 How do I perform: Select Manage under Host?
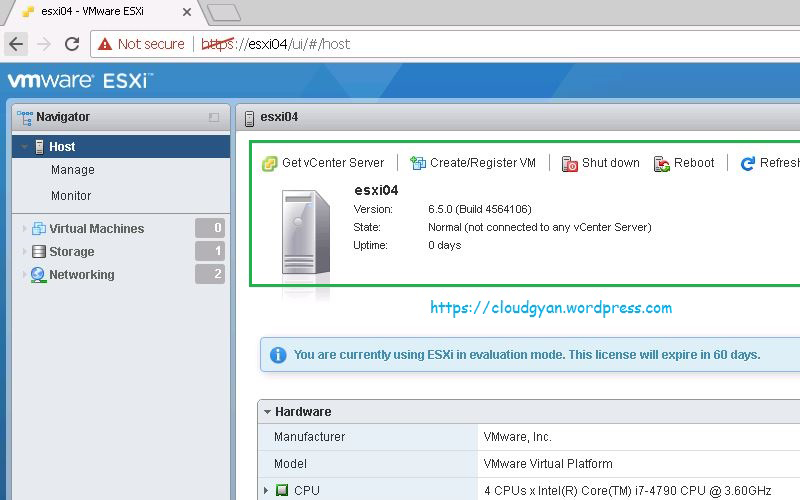click(72, 170)
